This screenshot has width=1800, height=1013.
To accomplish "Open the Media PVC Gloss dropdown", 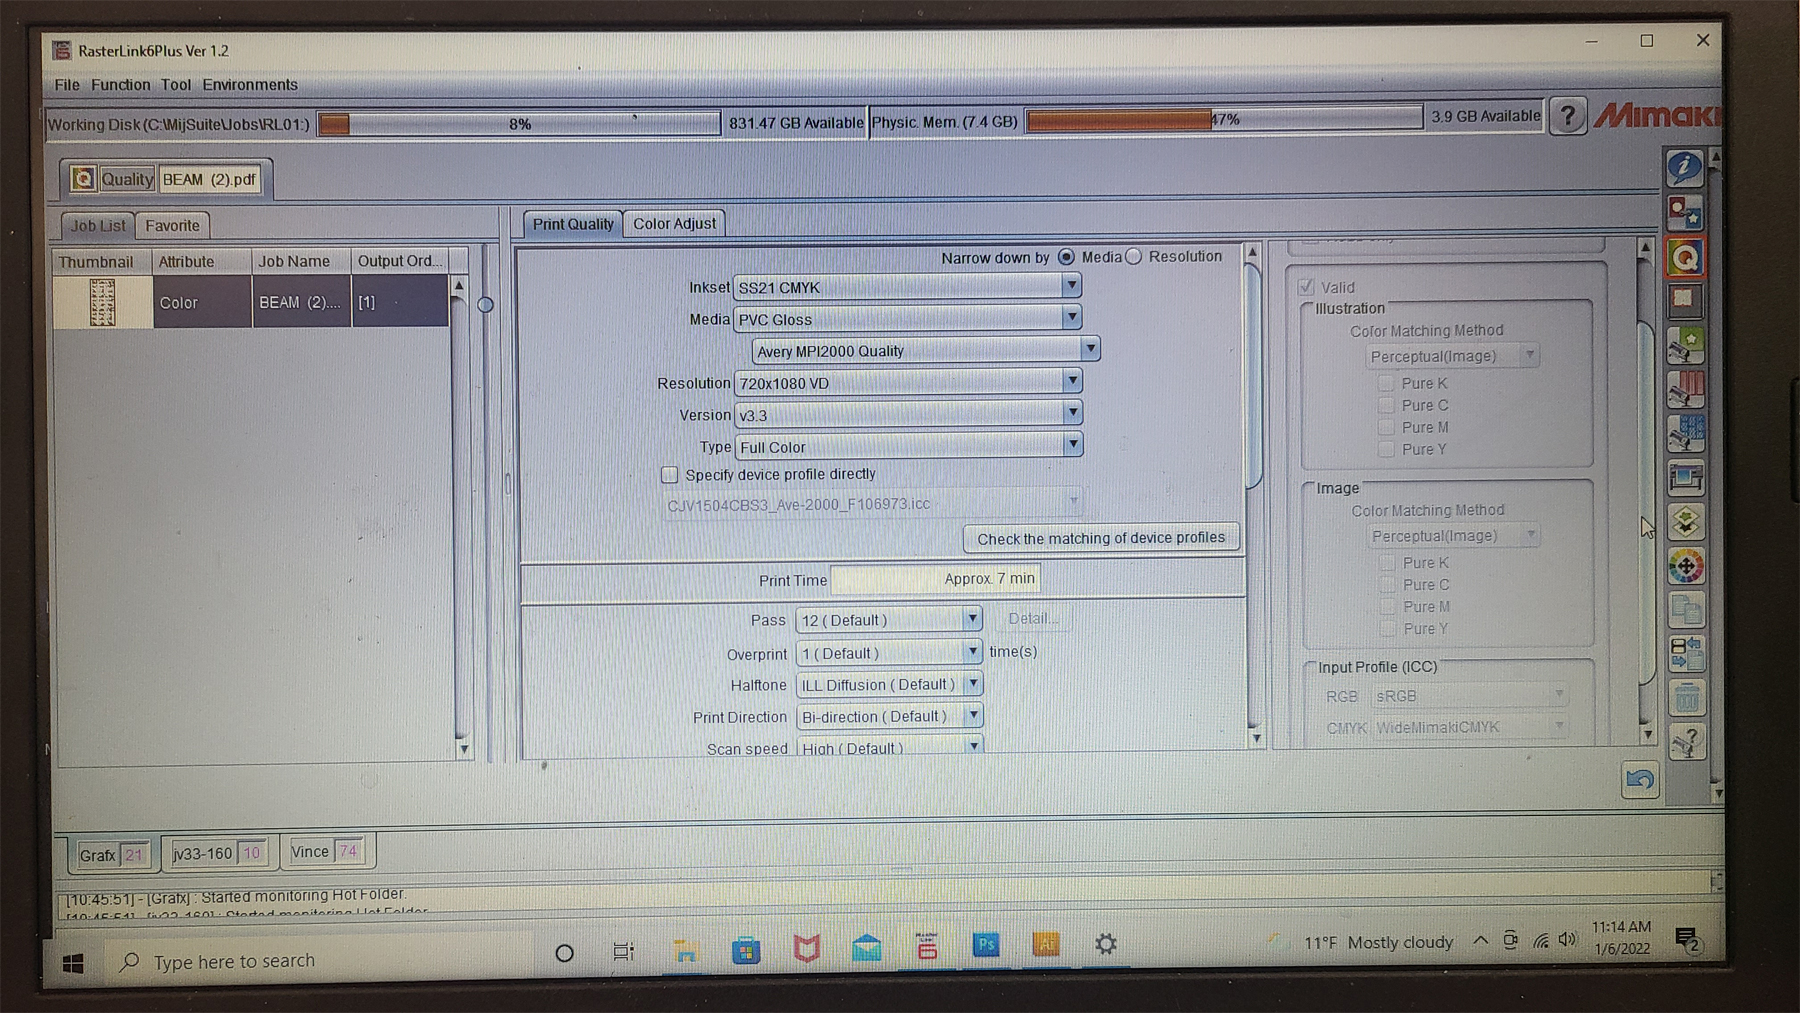I will (907, 319).
